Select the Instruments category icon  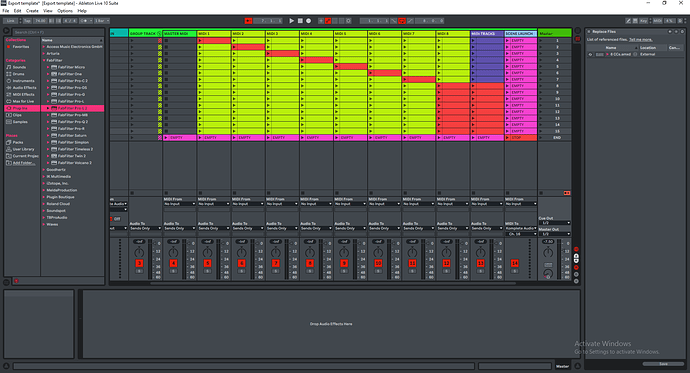tap(8, 81)
